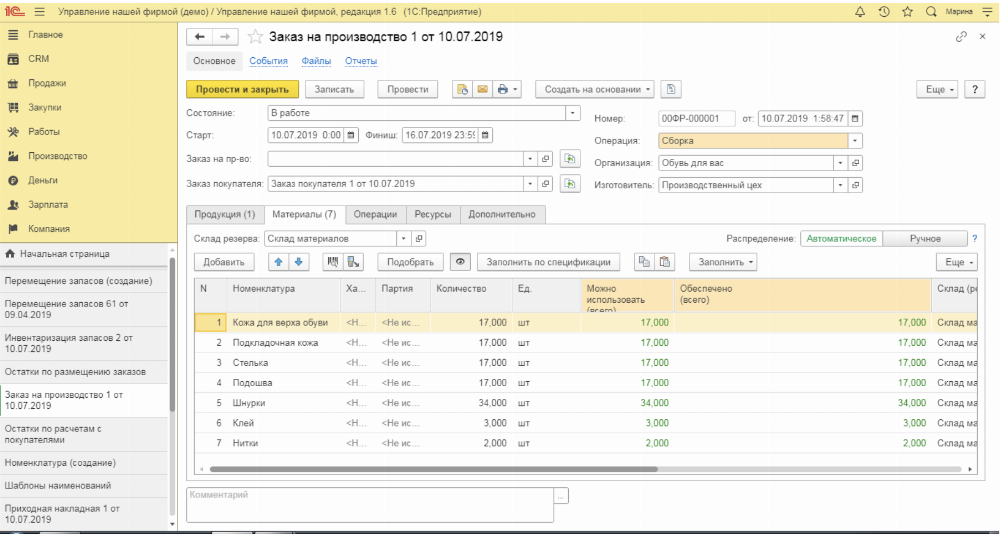Load data from terminal icon
The image size is (1000, 536).
(353, 262)
